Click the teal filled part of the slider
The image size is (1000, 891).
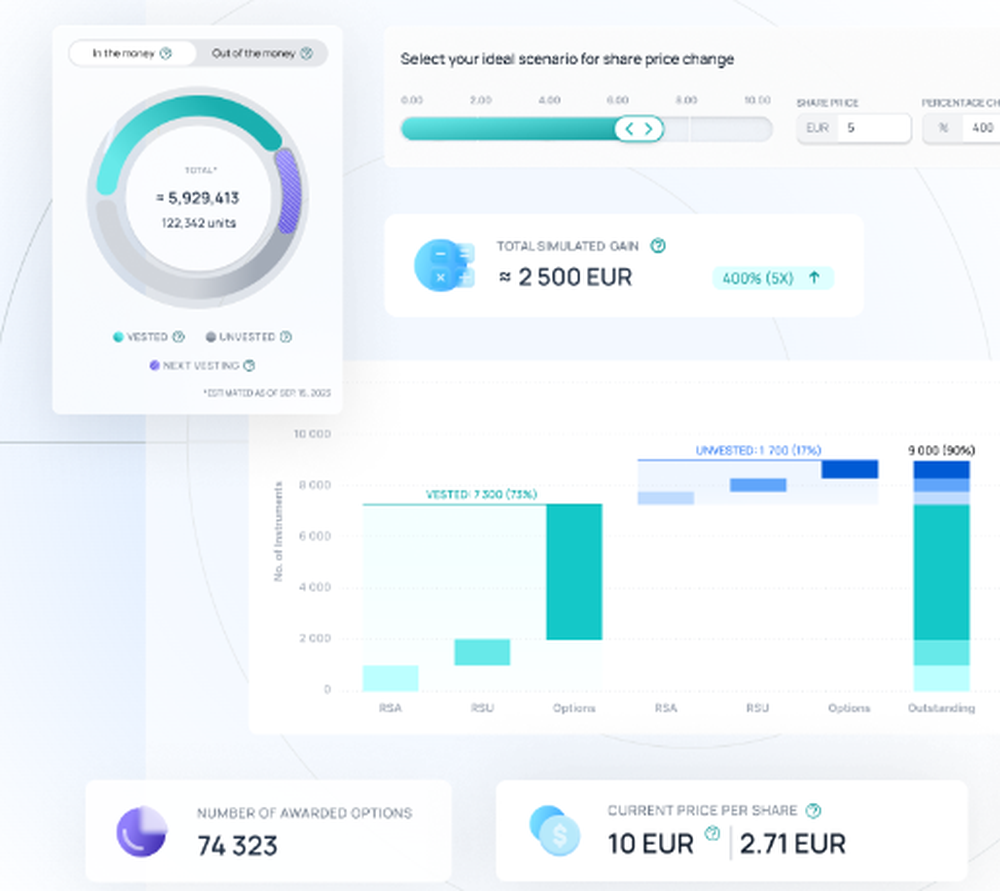508,129
